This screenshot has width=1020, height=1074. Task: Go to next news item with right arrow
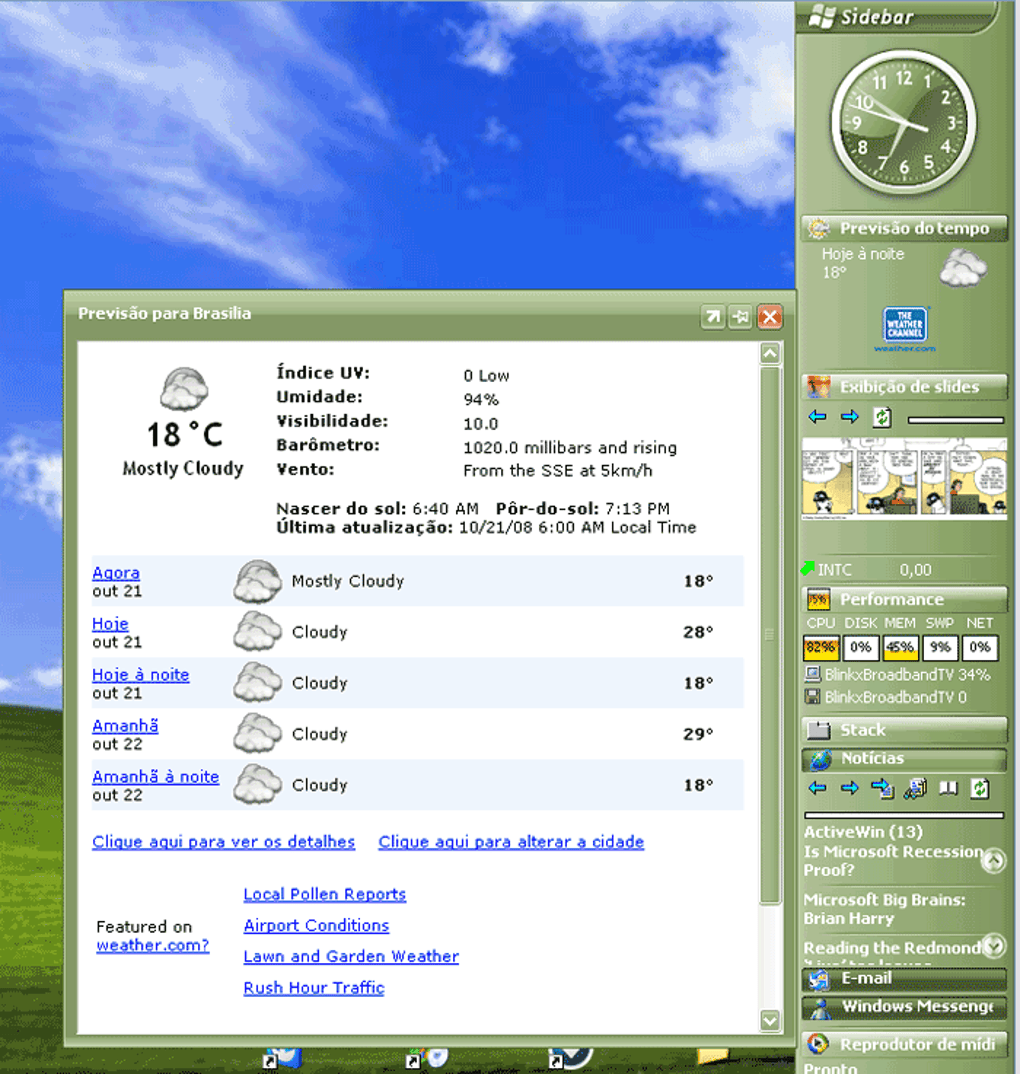click(849, 788)
